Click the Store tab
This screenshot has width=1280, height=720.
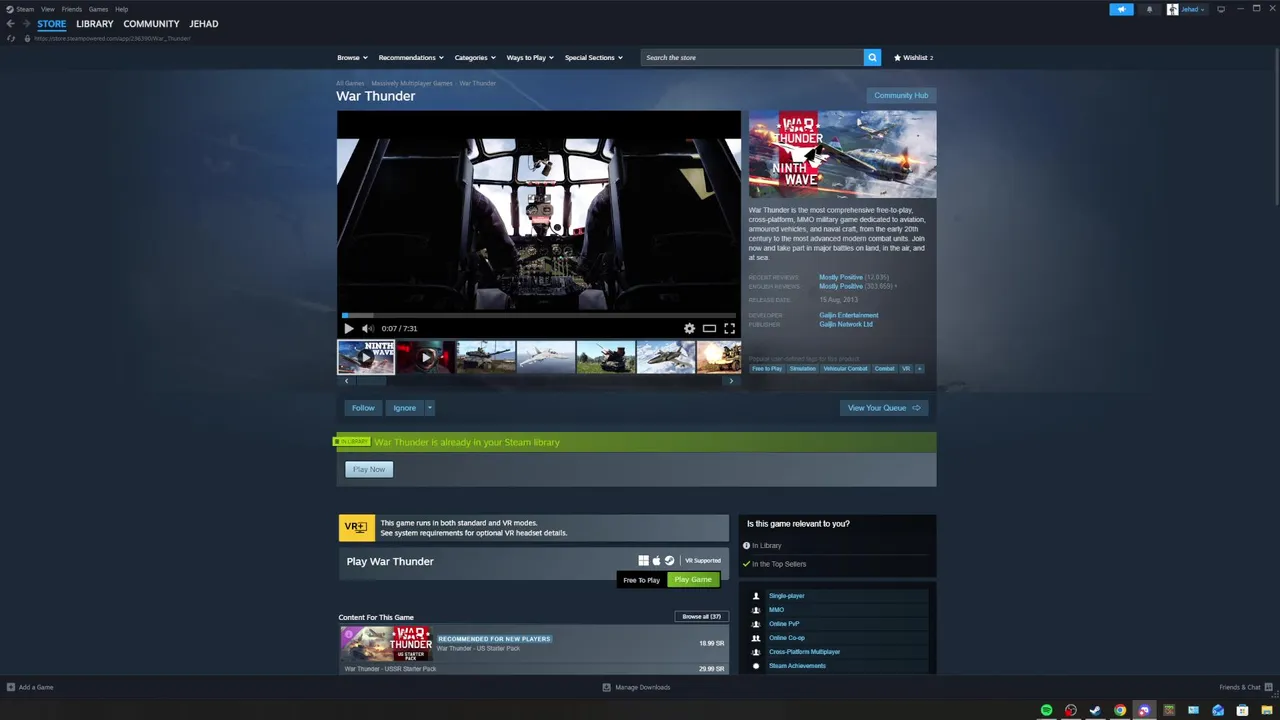click(52, 24)
